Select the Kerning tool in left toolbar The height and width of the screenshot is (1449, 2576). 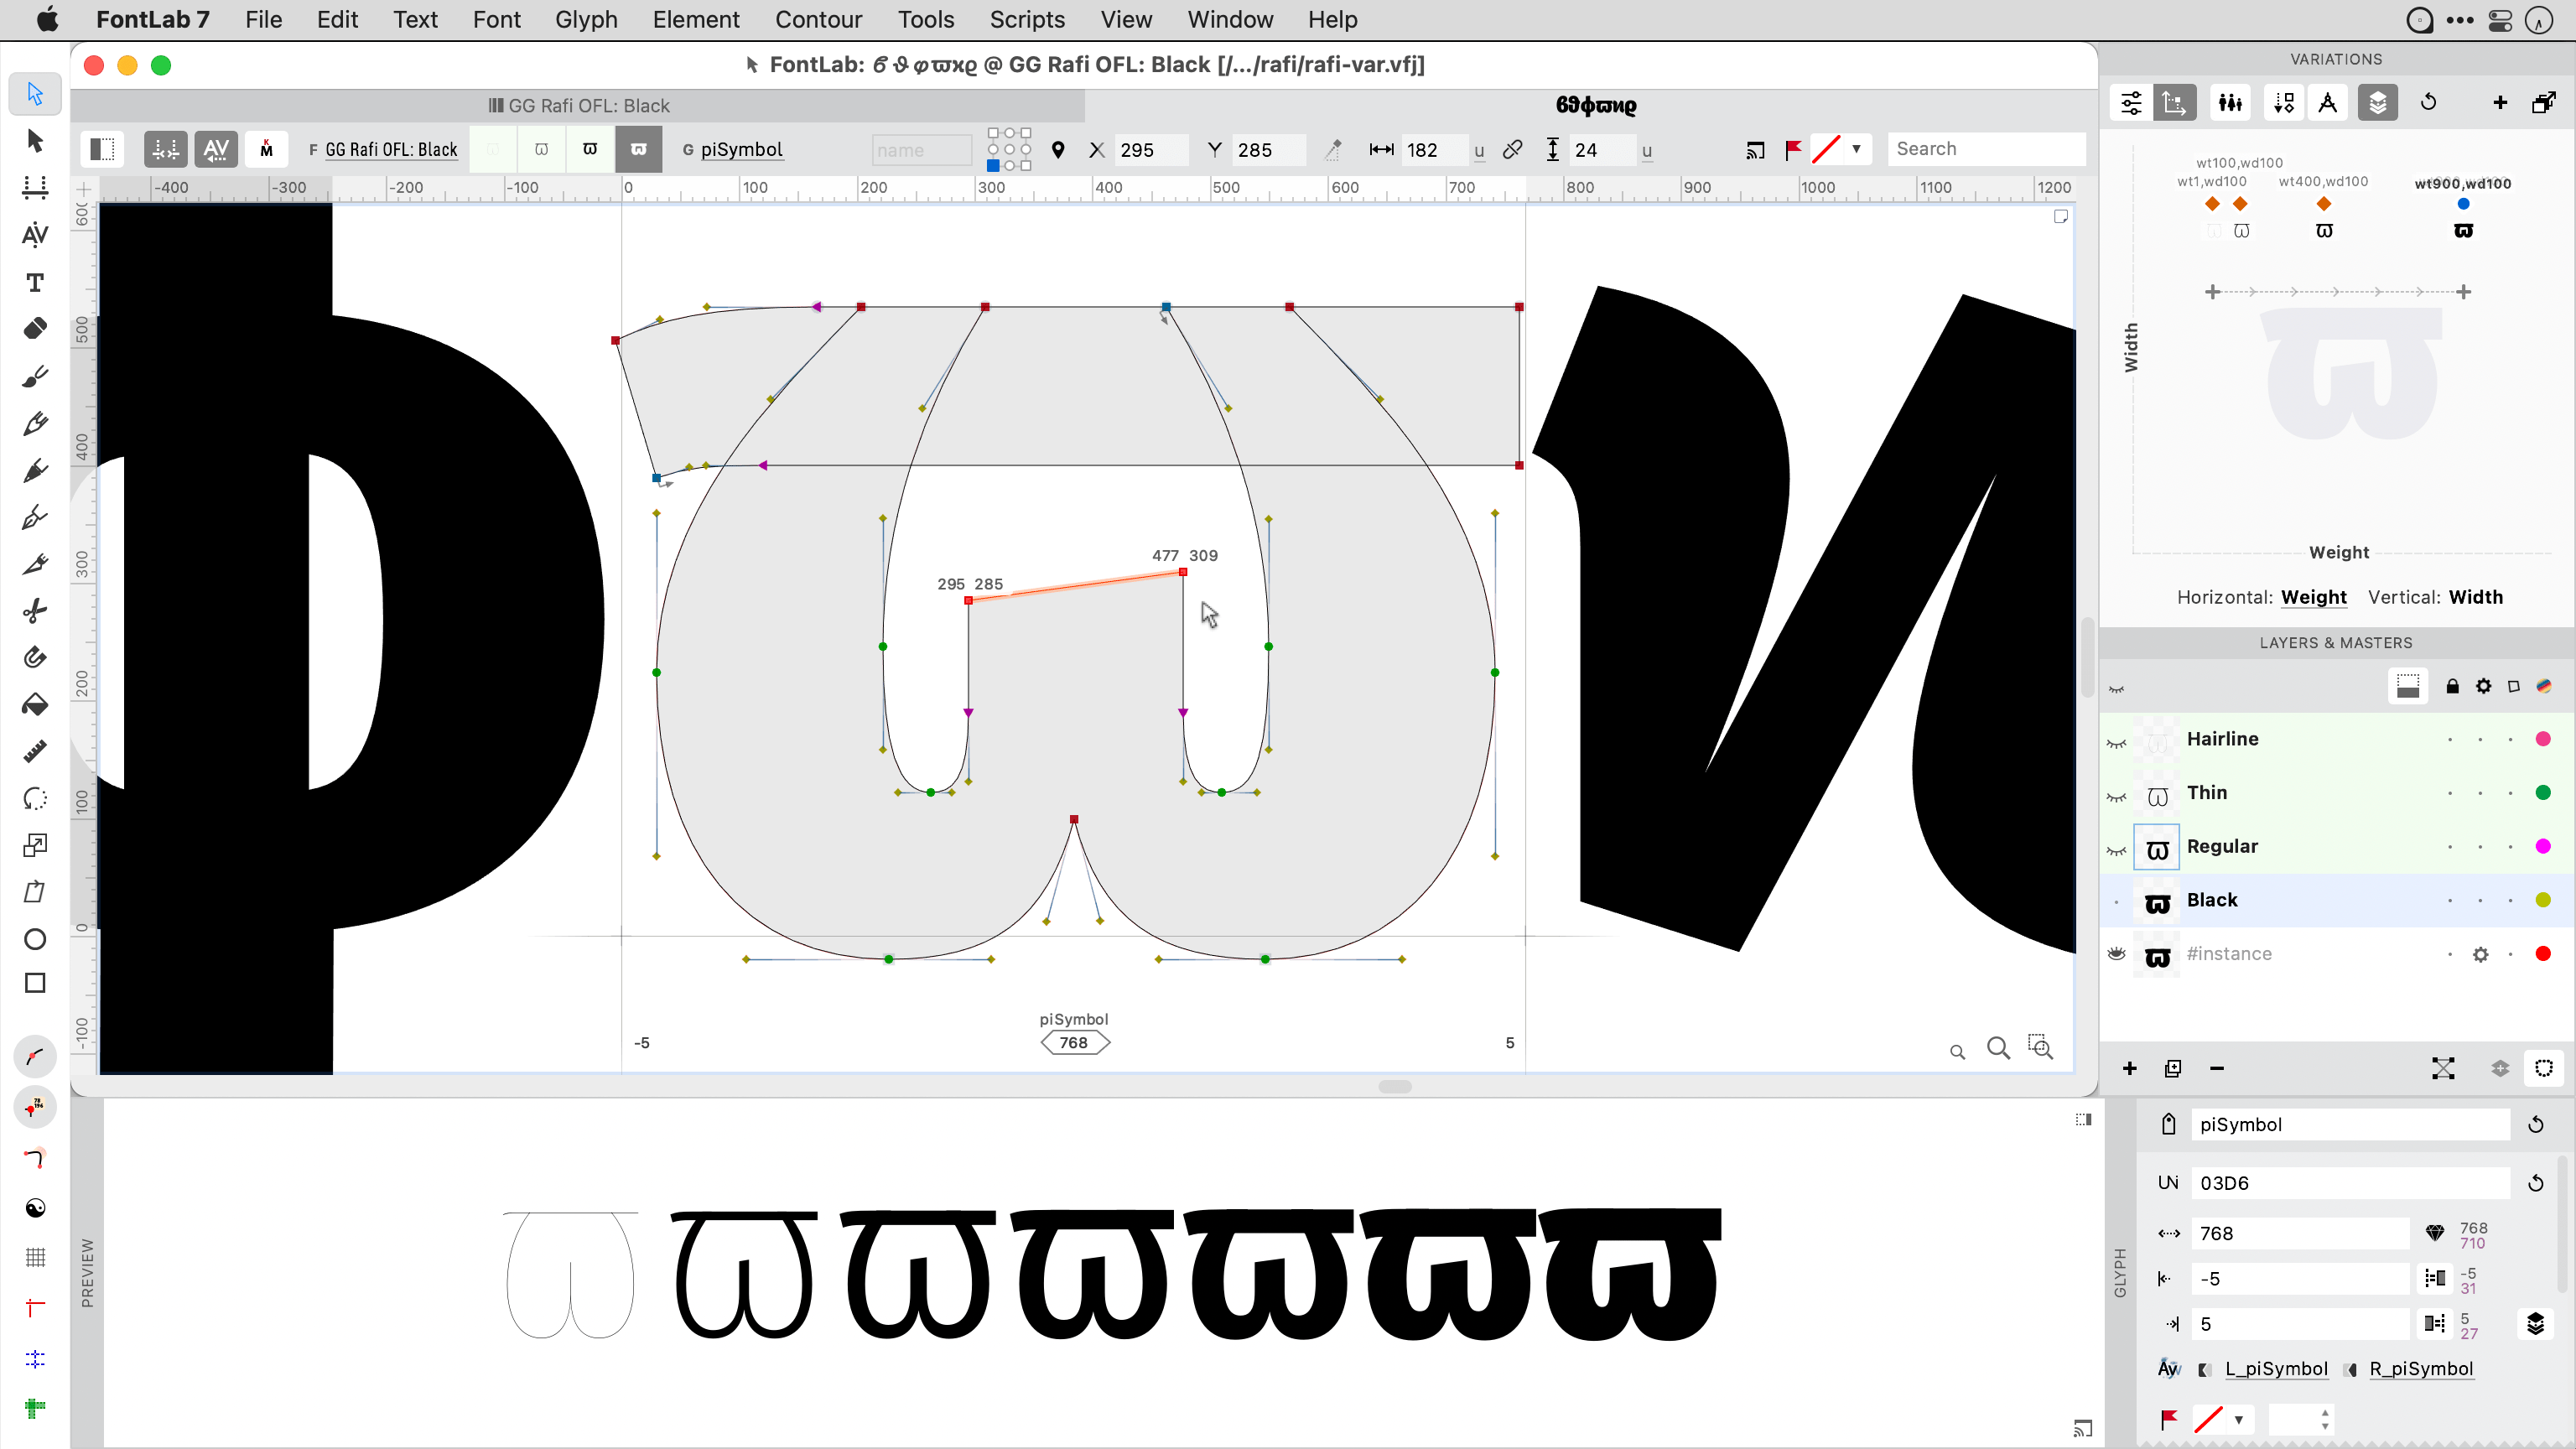click(35, 234)
